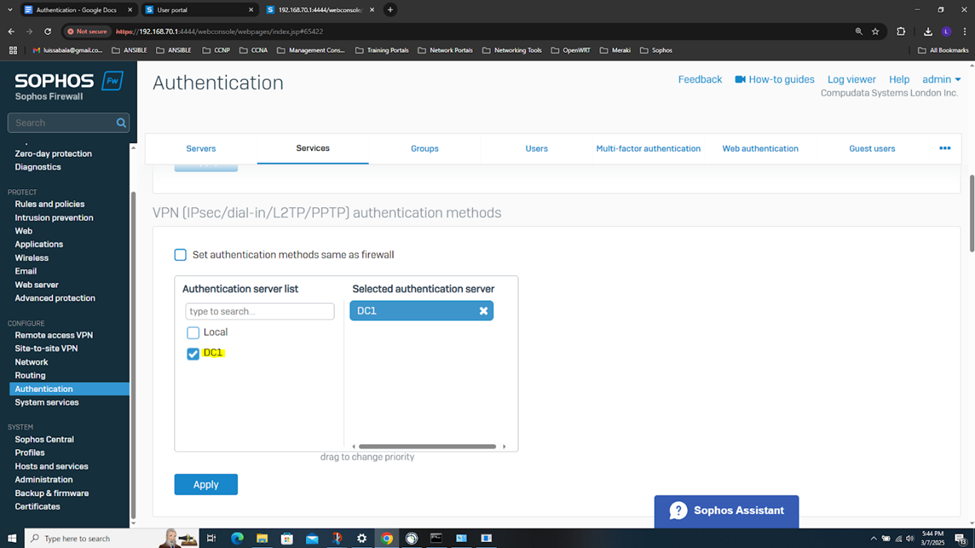The width and height of the screenshot is (975, 548).
Task: Switch to the Servers tab
Action: pos(201,149)
